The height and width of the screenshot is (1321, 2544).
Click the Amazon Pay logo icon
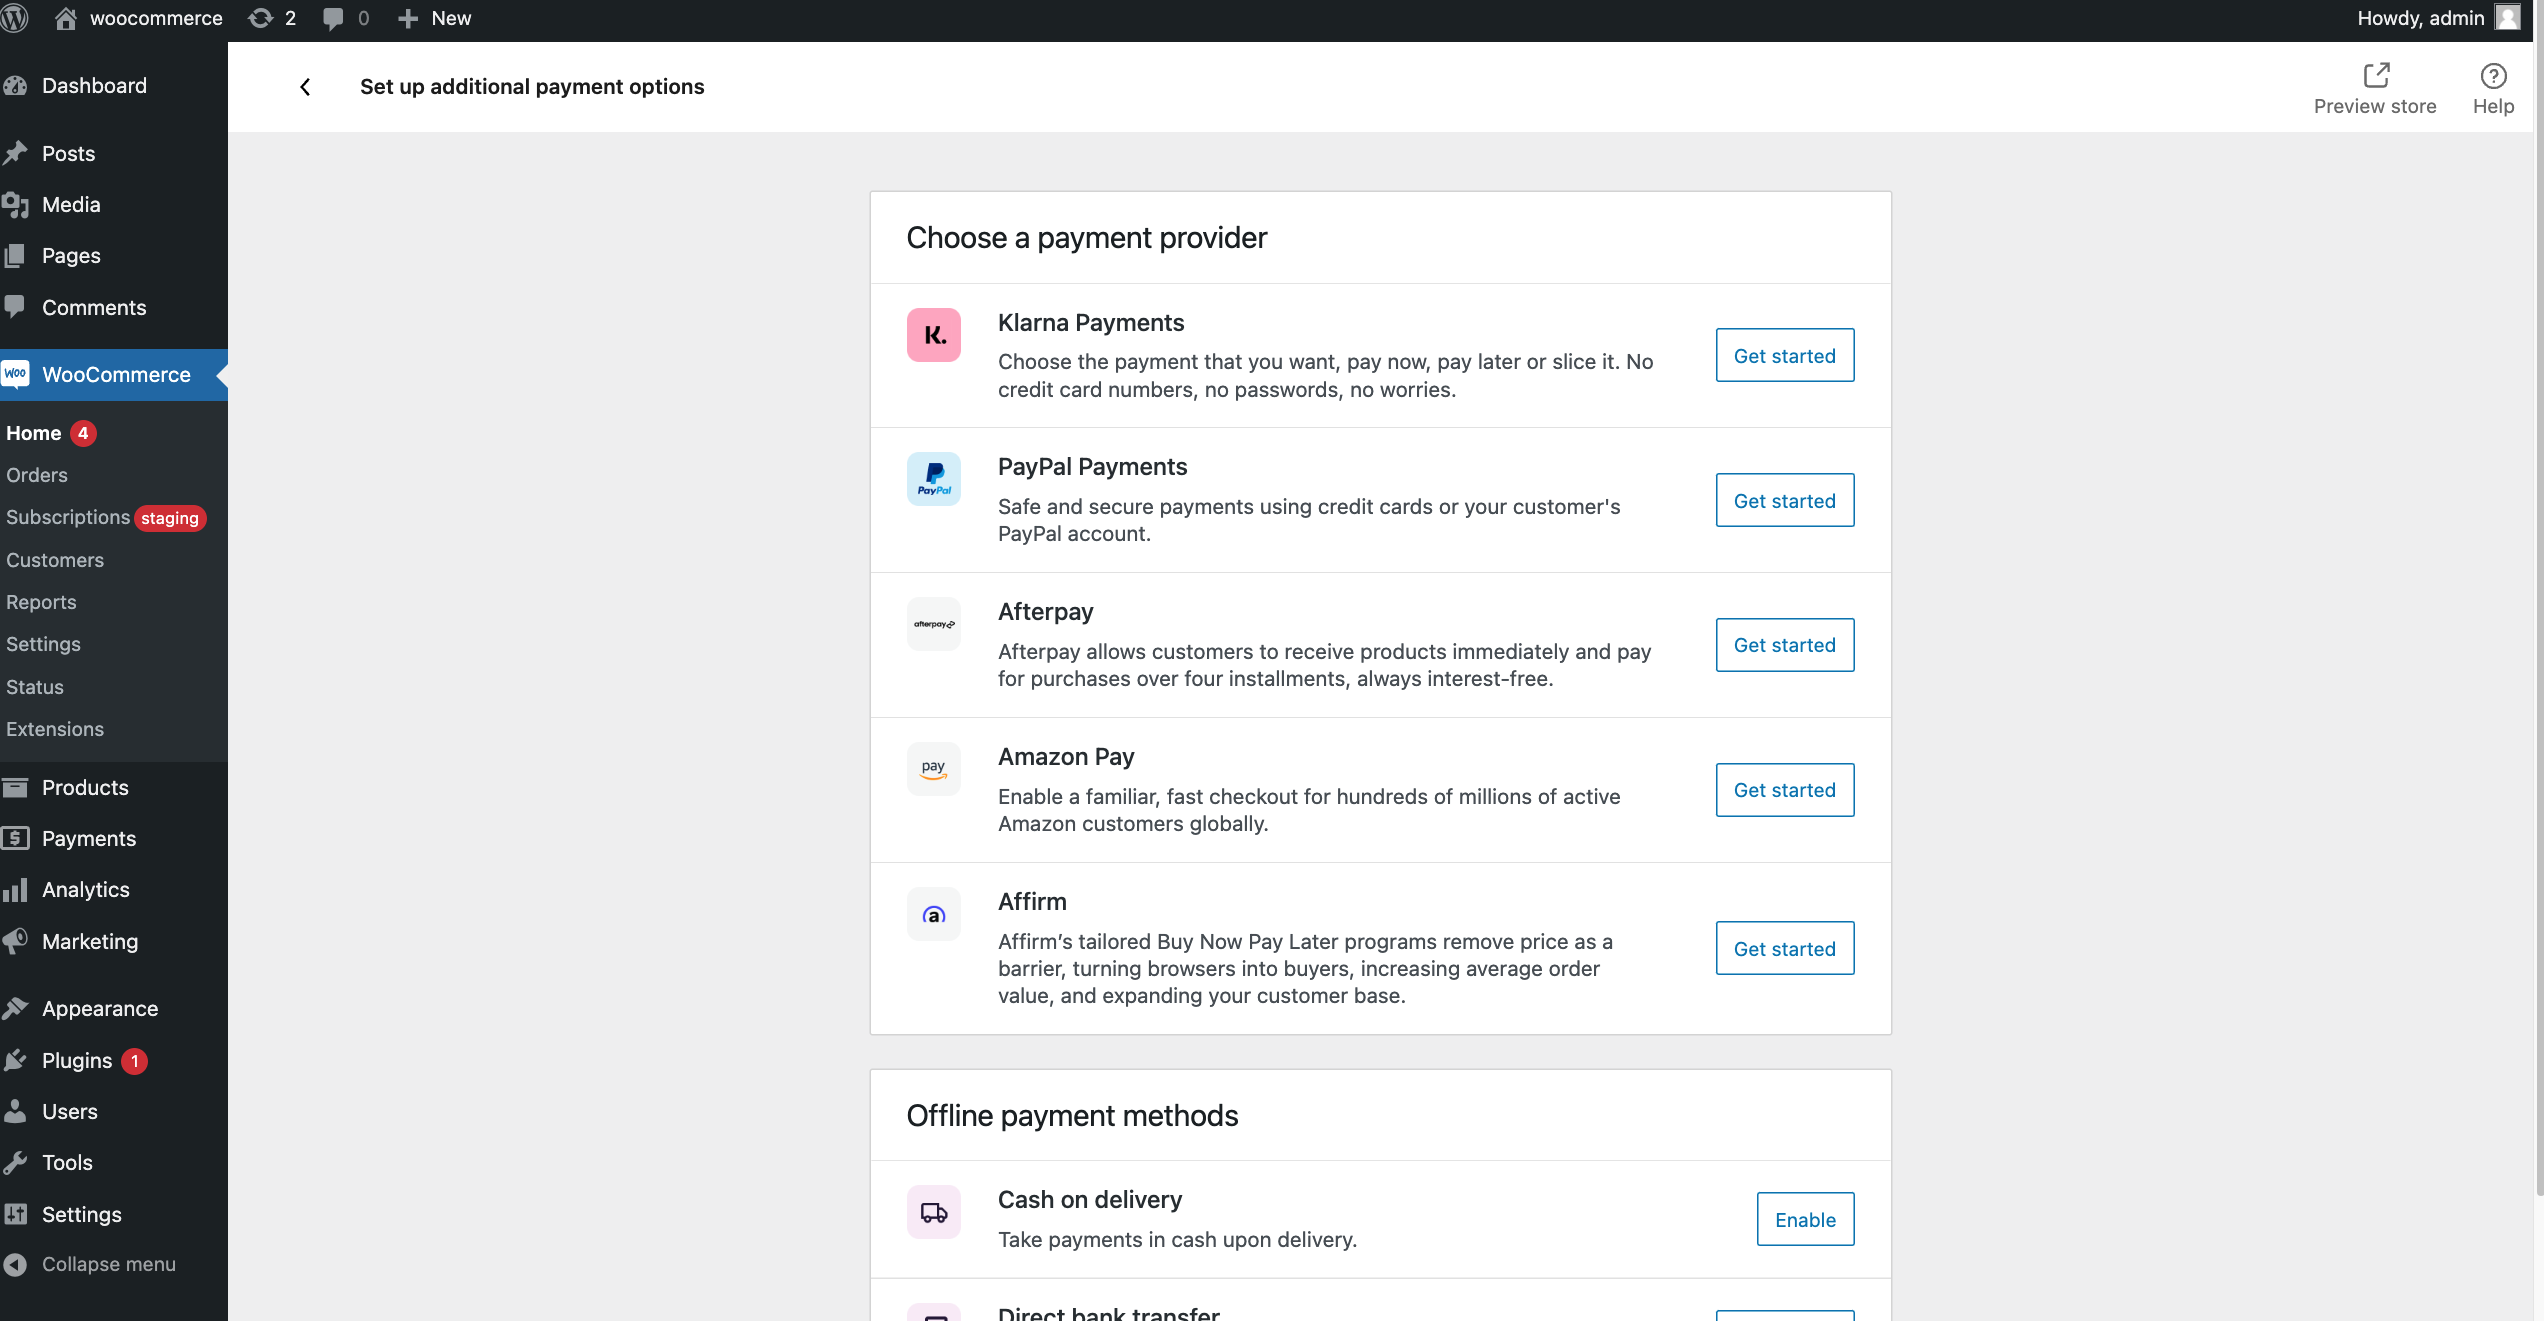coord(933,768)
